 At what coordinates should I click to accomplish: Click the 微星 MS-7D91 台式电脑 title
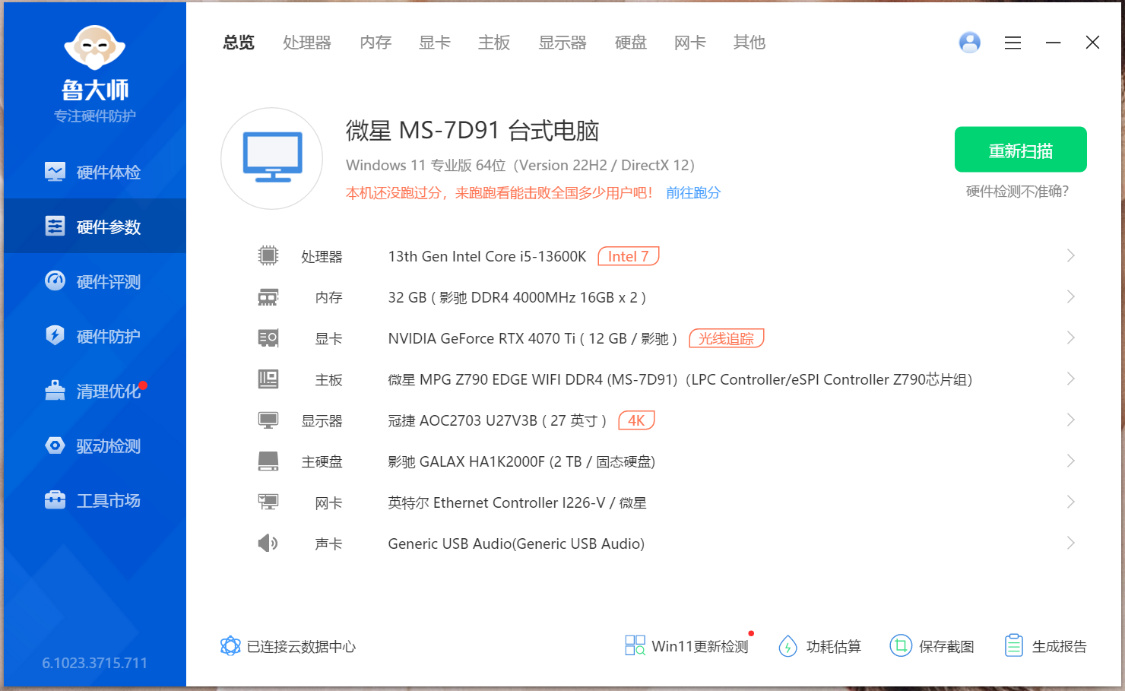point(472,131)
